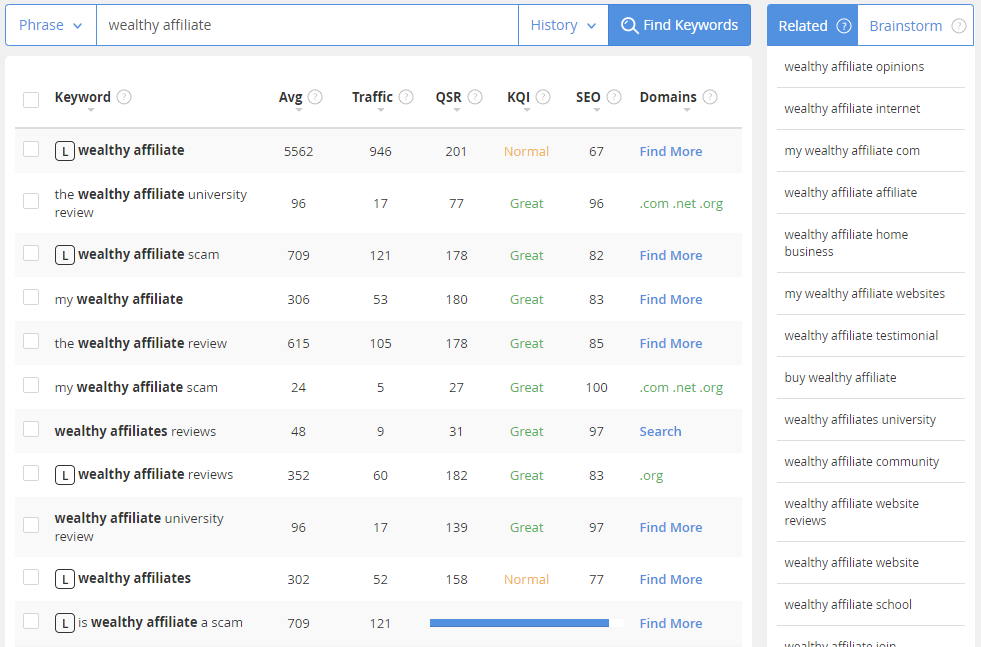Click .com .net .org for my wealthy affiliate scam
Viewport: 981px width, 647px height.
(681, 387)
